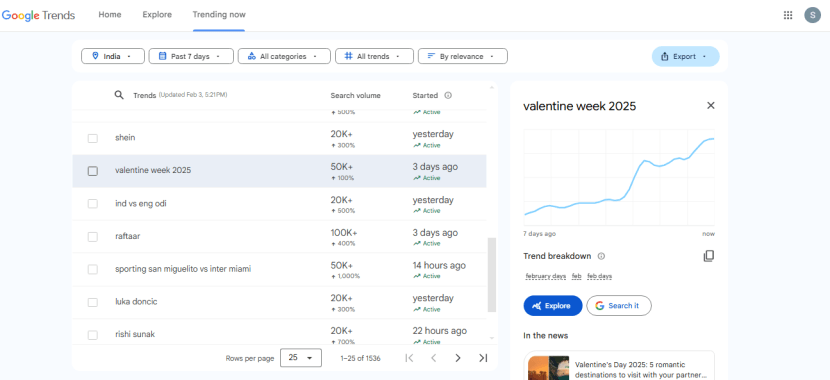Click the info icon next to Started
Image resolution: width=830 pixels, height=380 pixels.
coord(448,96)
